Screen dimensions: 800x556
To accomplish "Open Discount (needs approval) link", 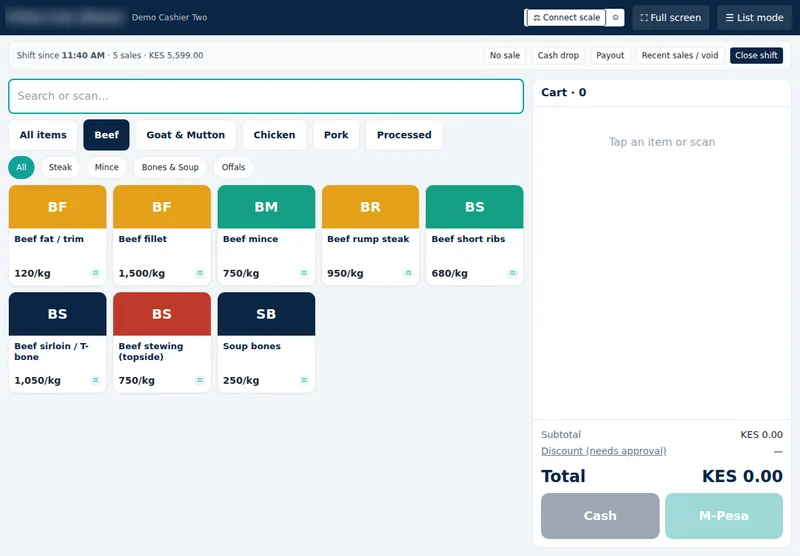I will tap(604, 451).
